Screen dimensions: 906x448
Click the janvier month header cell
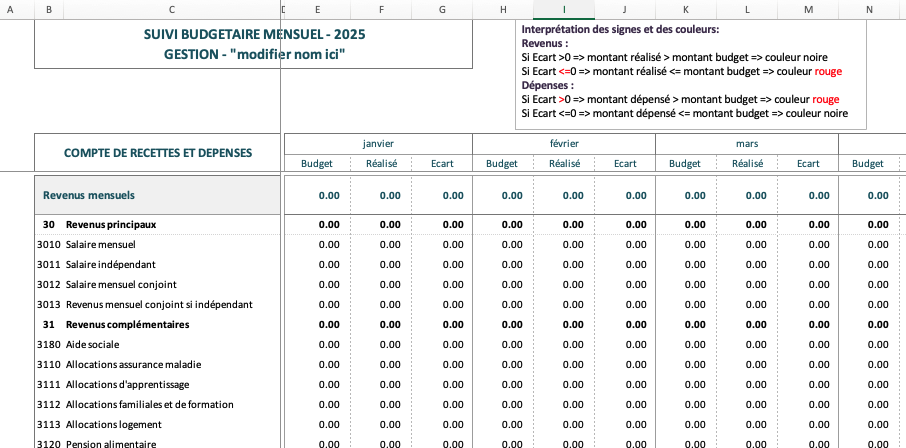point(378,143)
